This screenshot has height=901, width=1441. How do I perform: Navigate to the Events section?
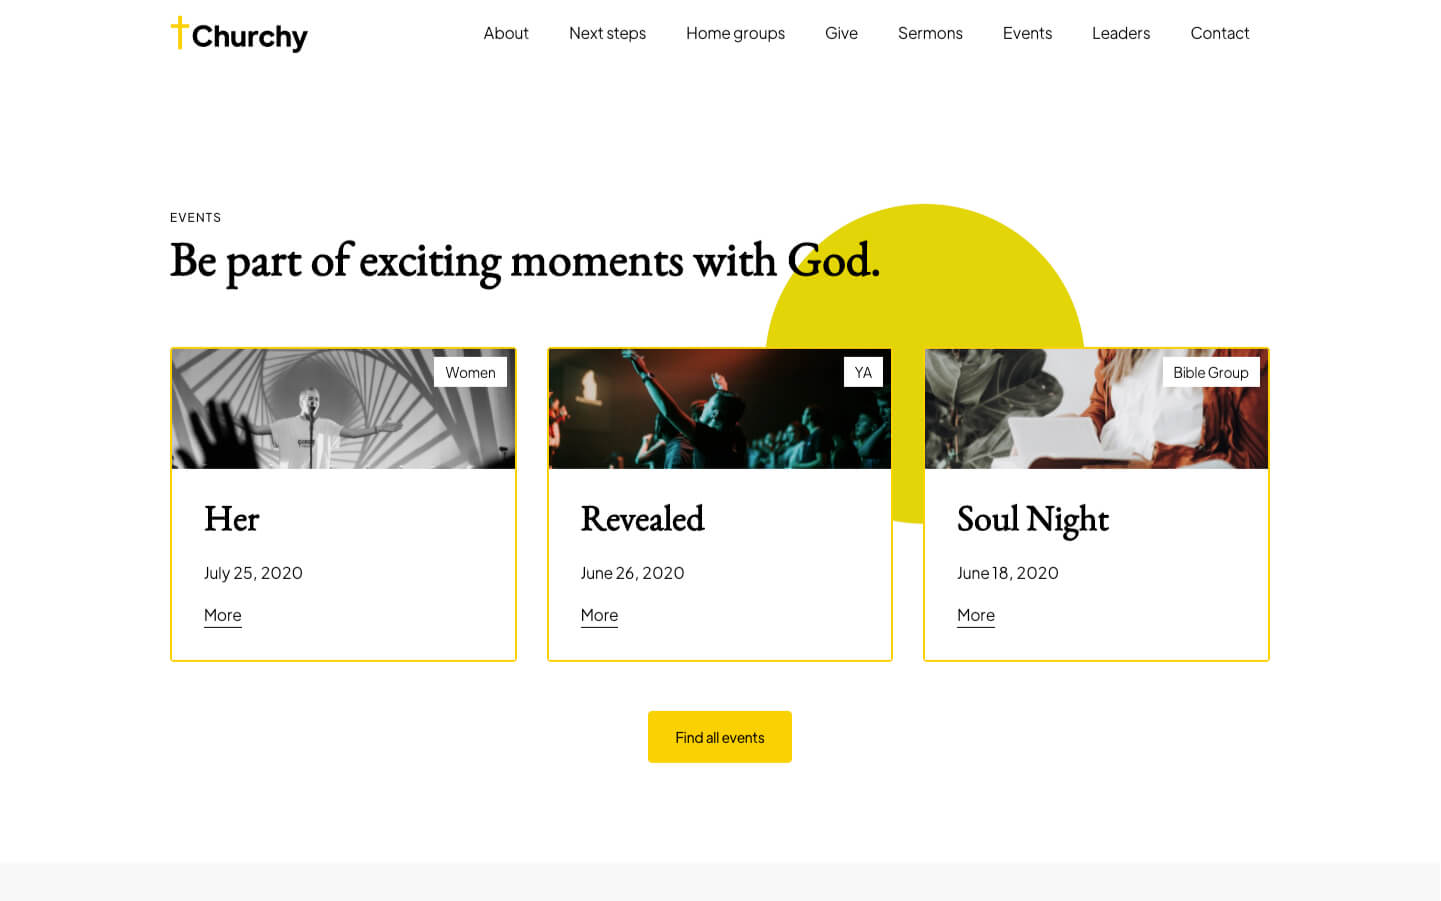point(1027,33)
